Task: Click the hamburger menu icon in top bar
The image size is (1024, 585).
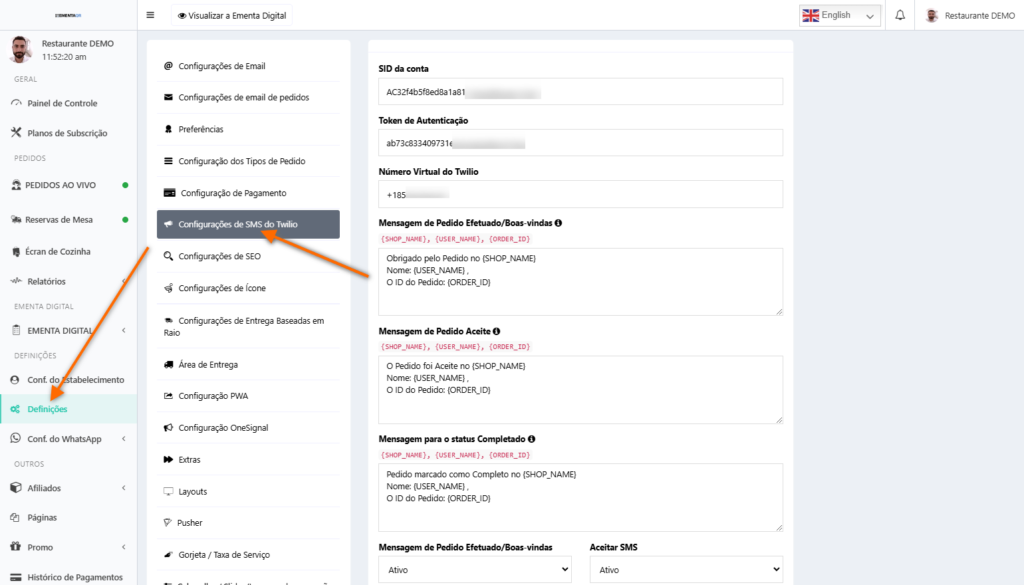Action: click(x=150, y=15)
